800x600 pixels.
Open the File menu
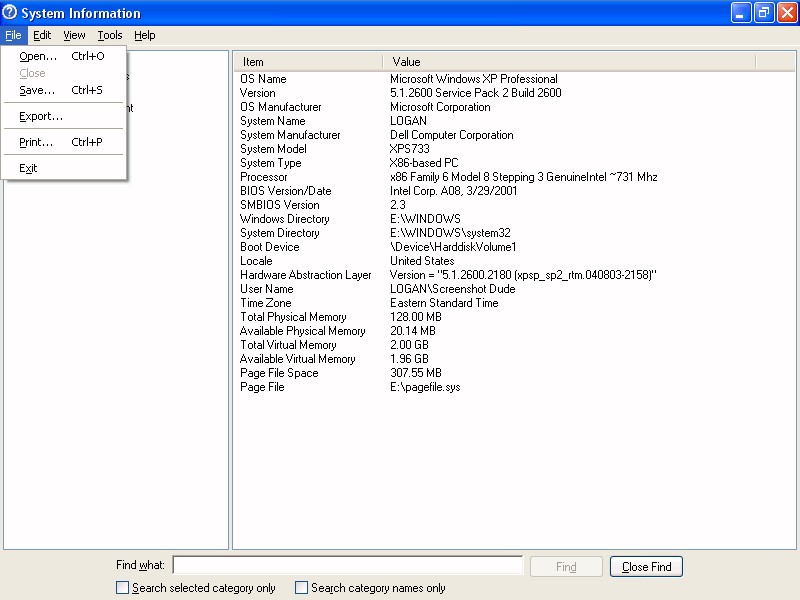(13, 35)
